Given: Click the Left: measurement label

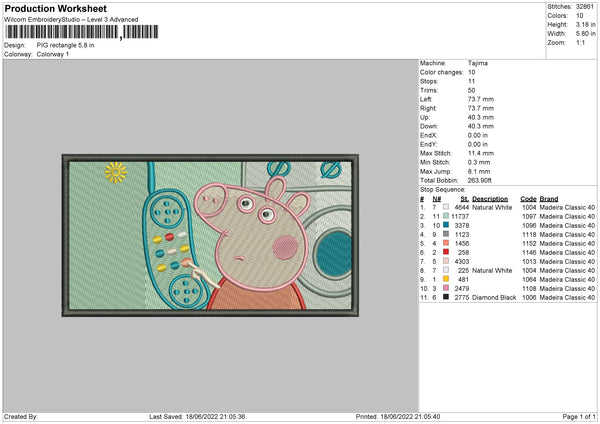Looking at the screenshot, I should coord(426,99).
